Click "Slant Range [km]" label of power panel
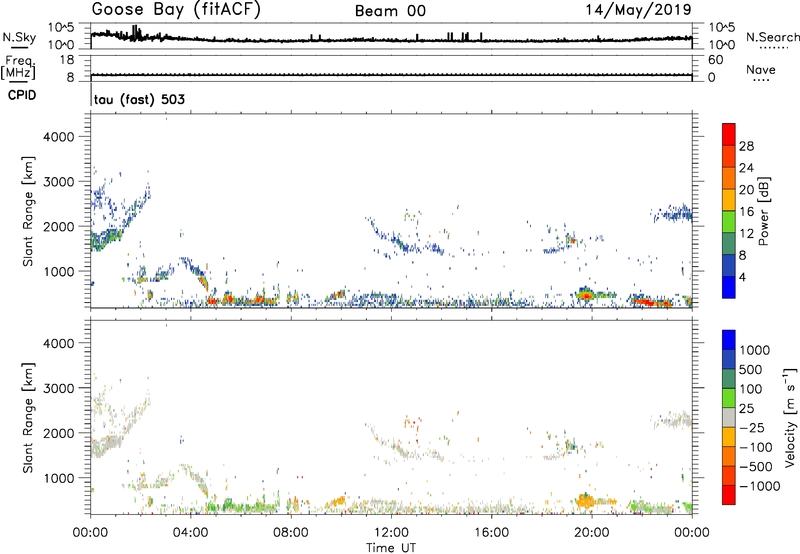The height and width of the screenshot is (554, 800). click(28, 211)
